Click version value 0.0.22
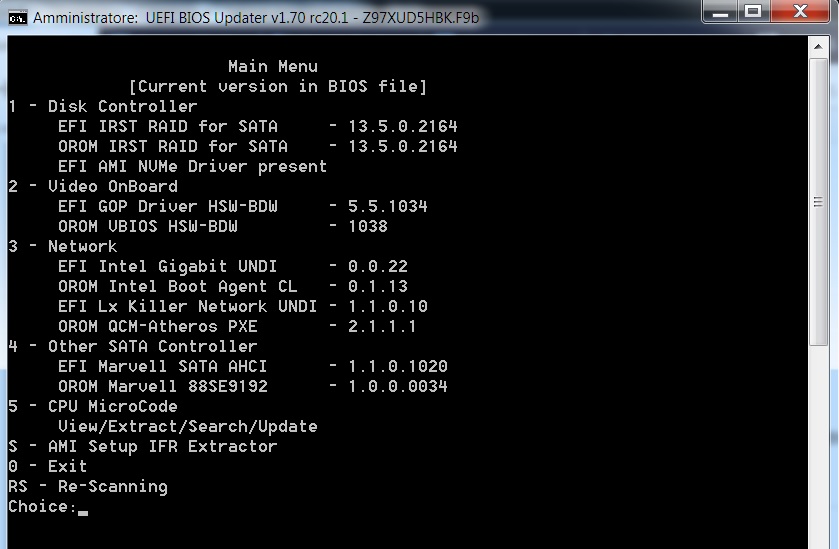The image size is (839, 549). click(x=378, y=266)
